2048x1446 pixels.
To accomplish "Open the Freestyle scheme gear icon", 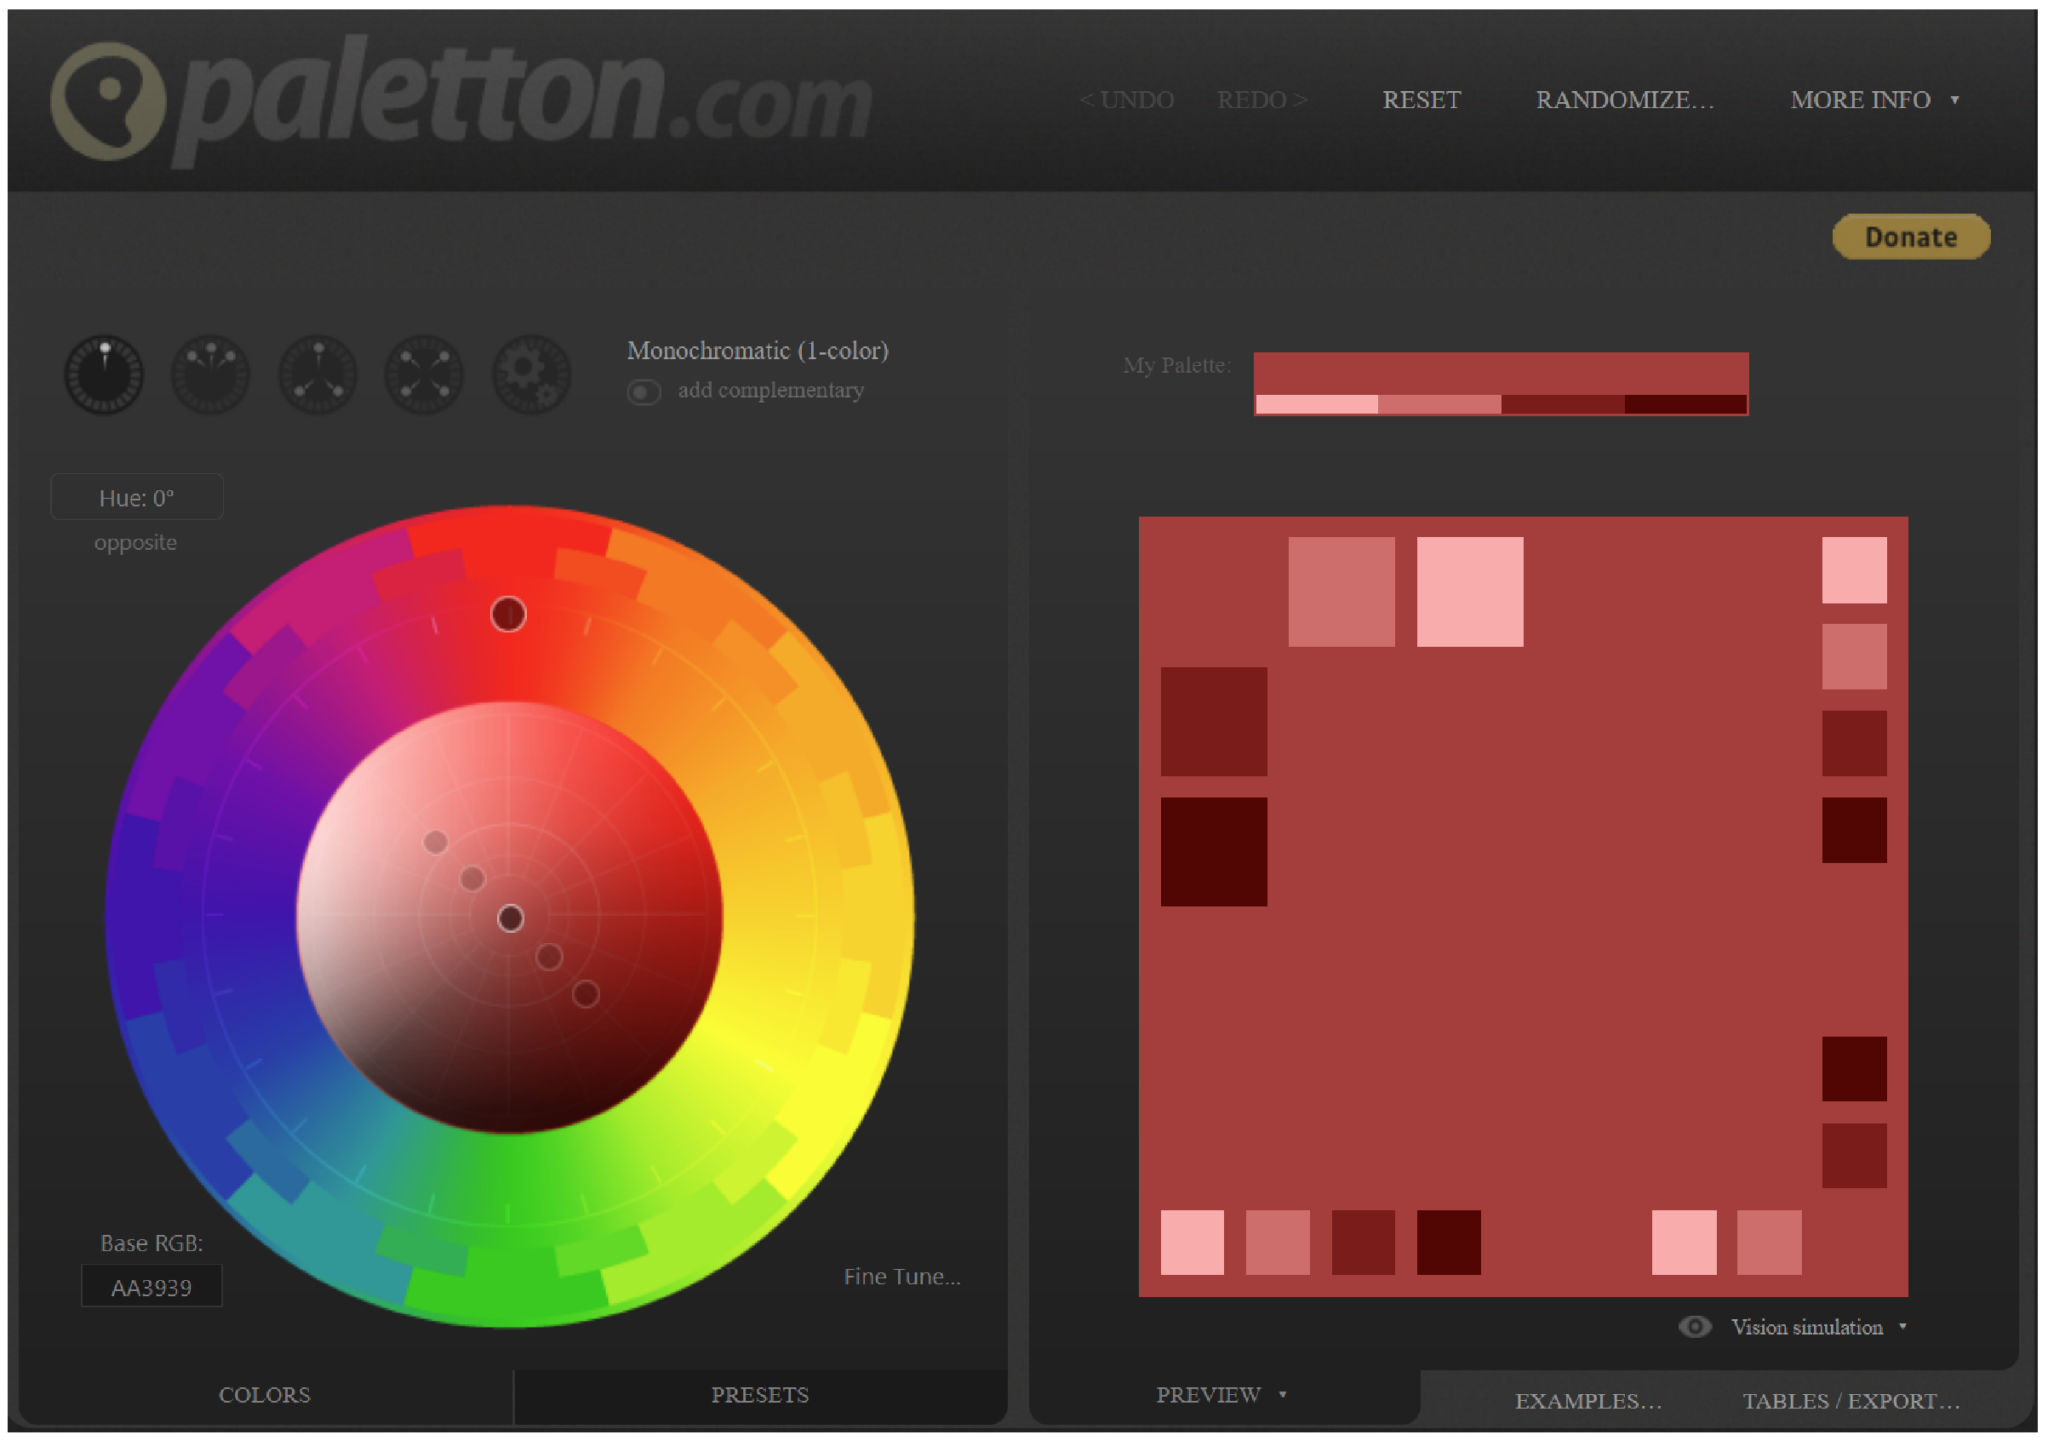I will pyautogui.click(x=530, y=374).
